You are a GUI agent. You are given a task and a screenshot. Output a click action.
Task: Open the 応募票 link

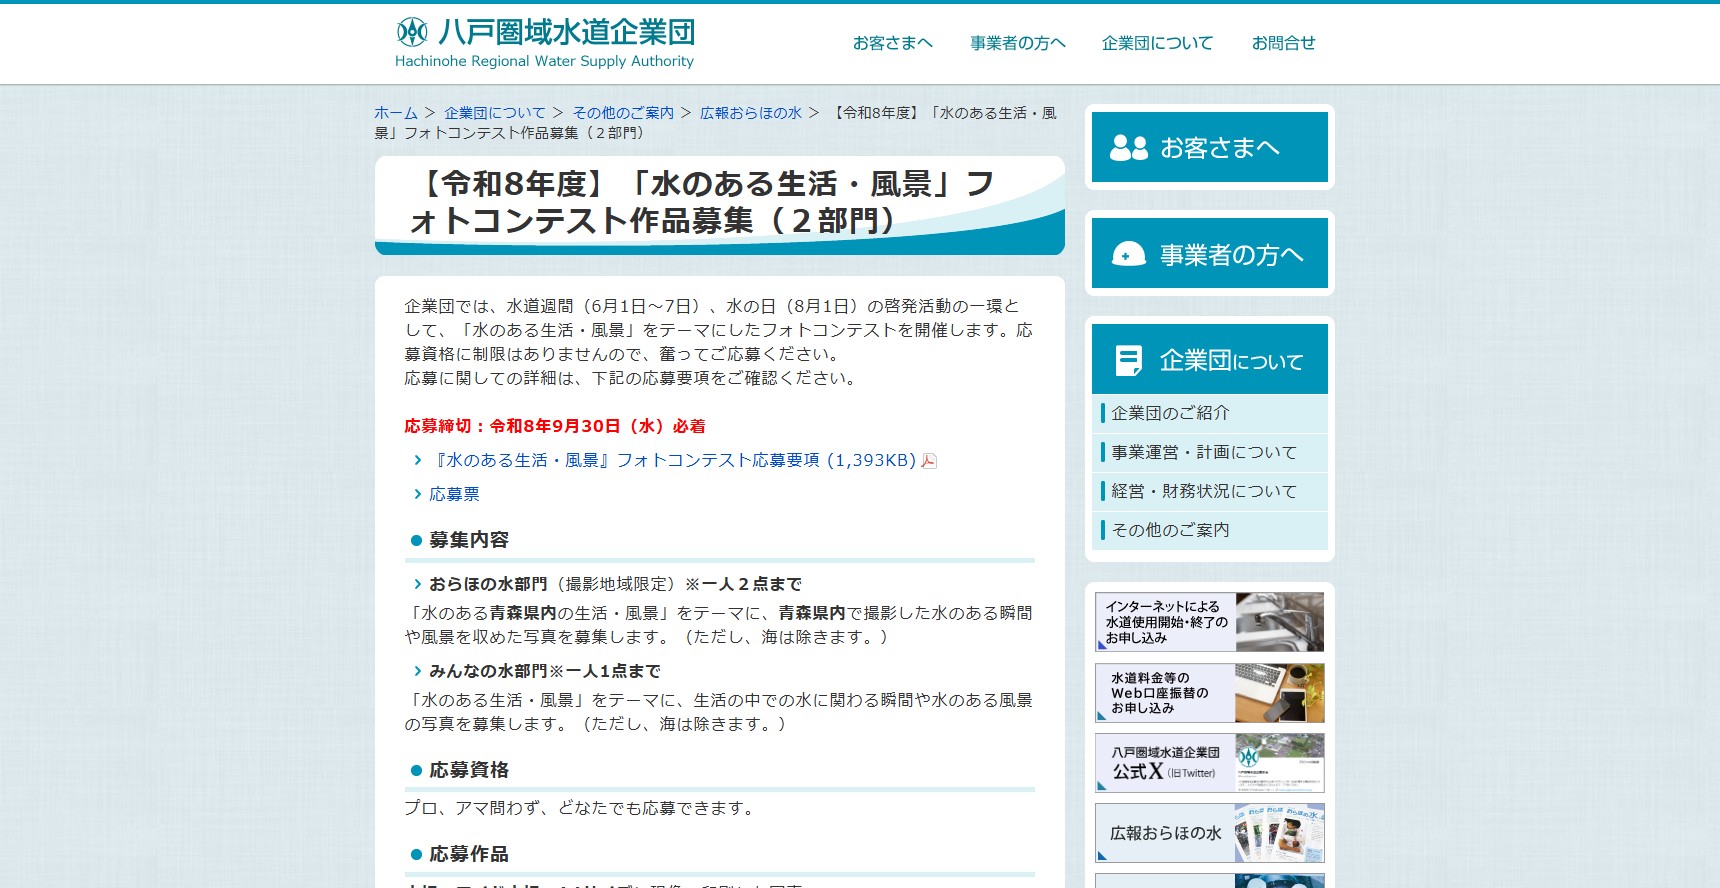[x=454, y=494]
